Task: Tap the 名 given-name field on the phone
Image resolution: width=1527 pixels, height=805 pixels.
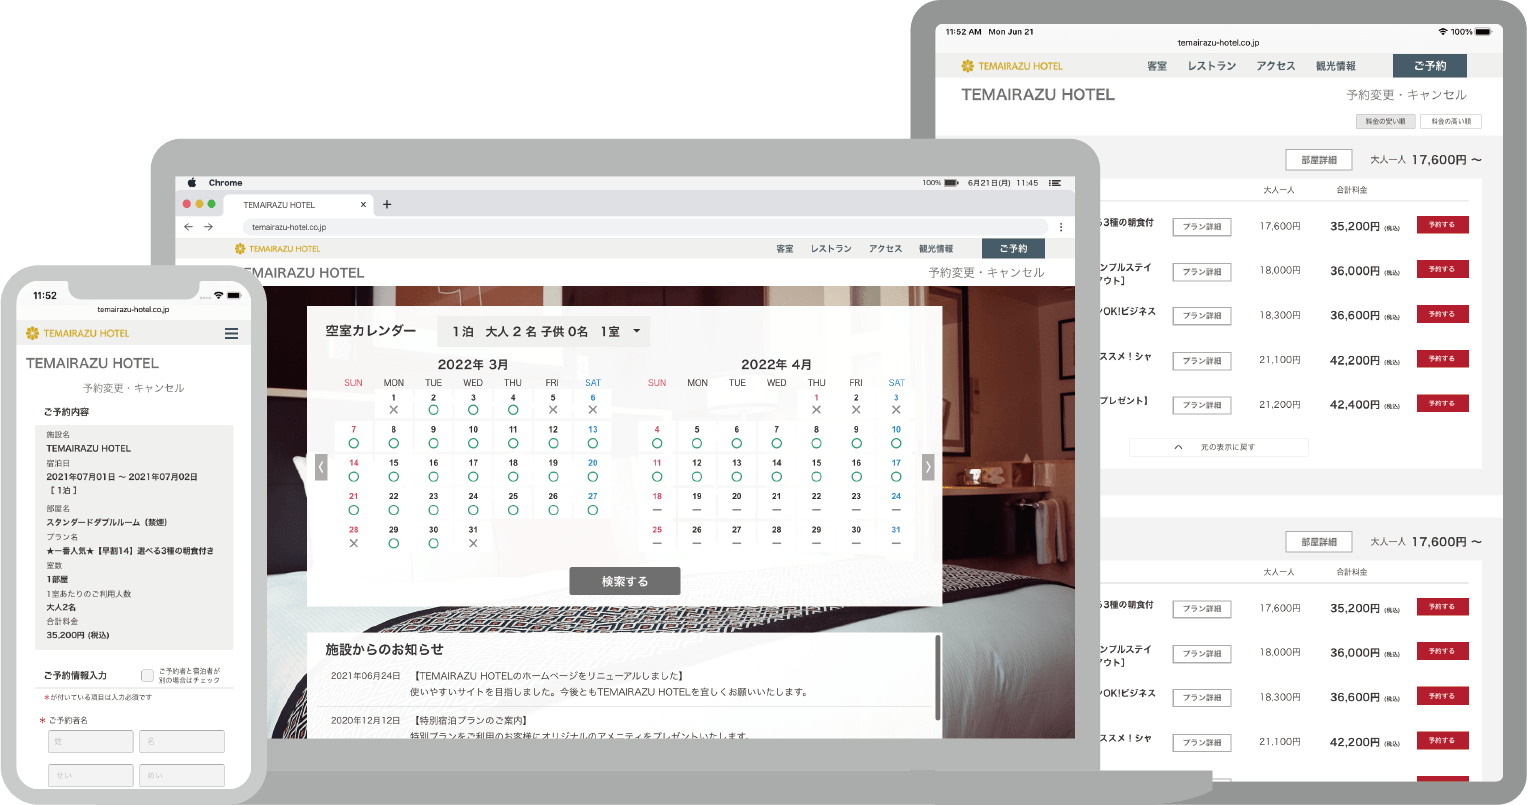Action: click(x=182, y=741)
